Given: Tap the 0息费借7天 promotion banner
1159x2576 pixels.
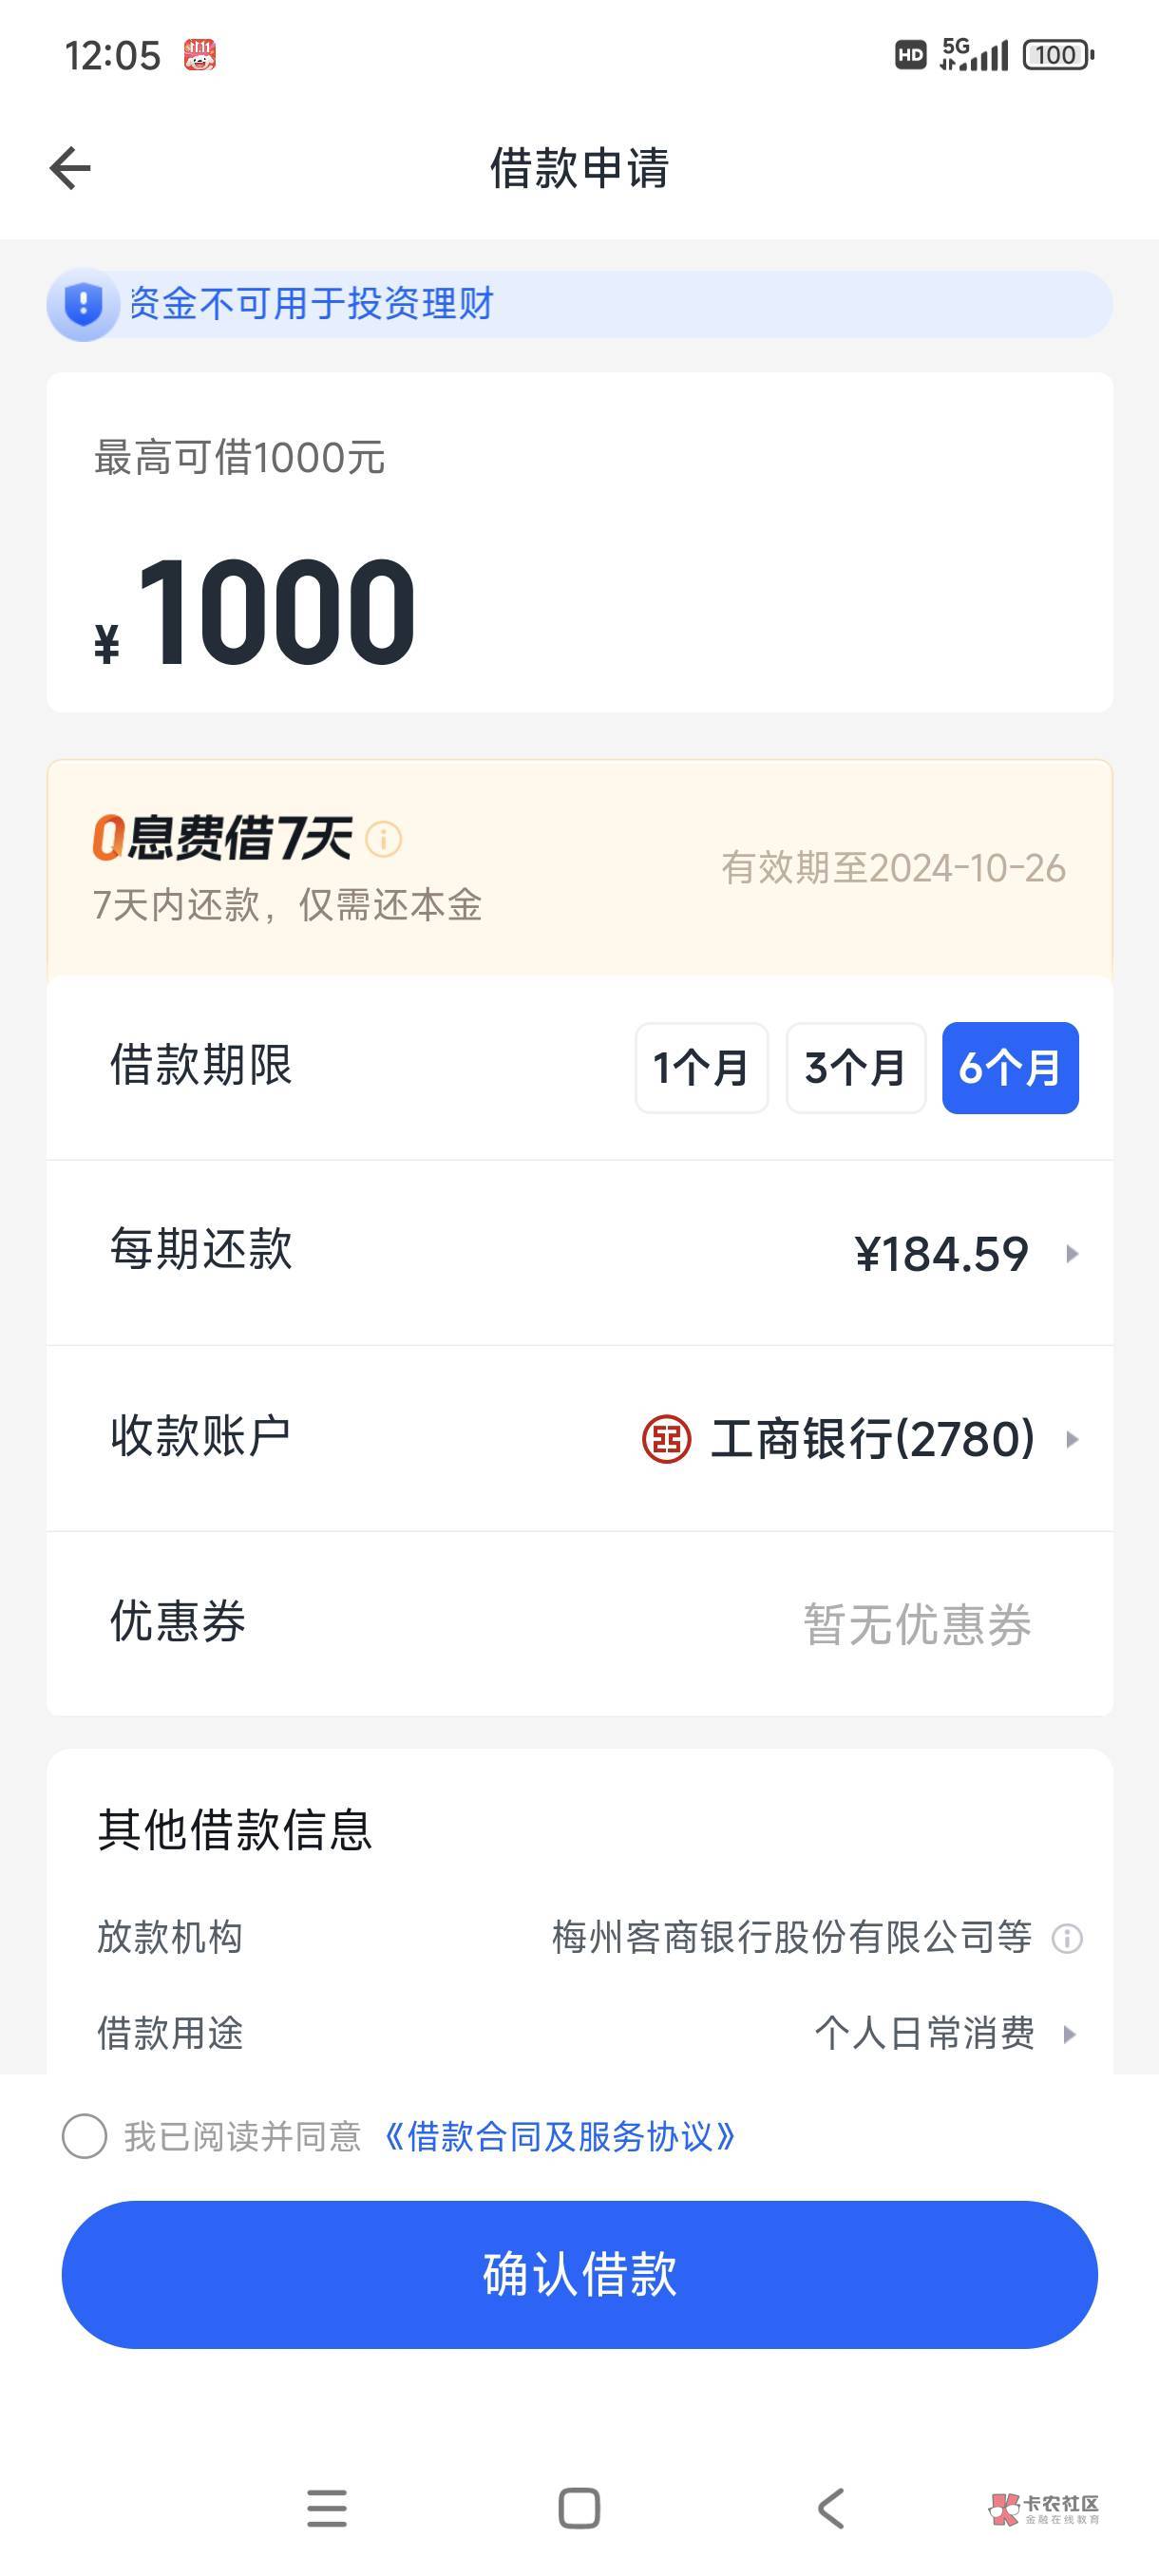Looking at the screenshot, I should tap(579, 868).
